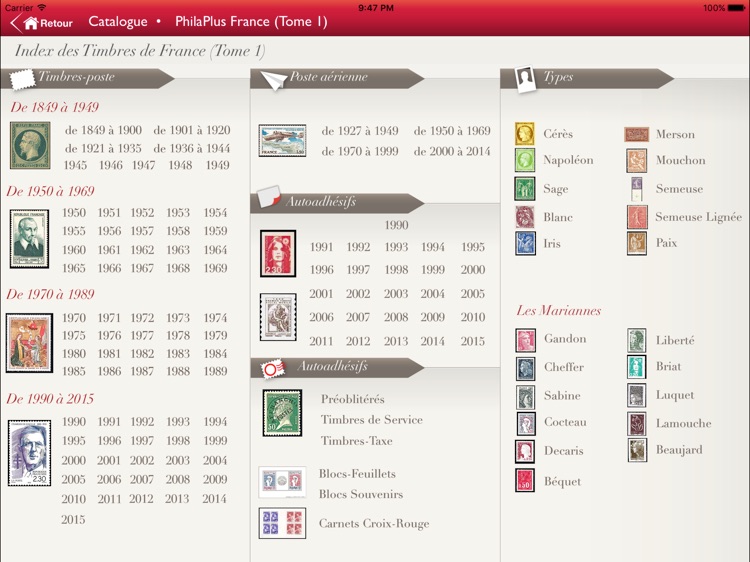Image resolution: width=750 pixels, height=562 pixels.
Task: Select the Cheffer Marianne stamp icon
Action: tap(525, 369)
